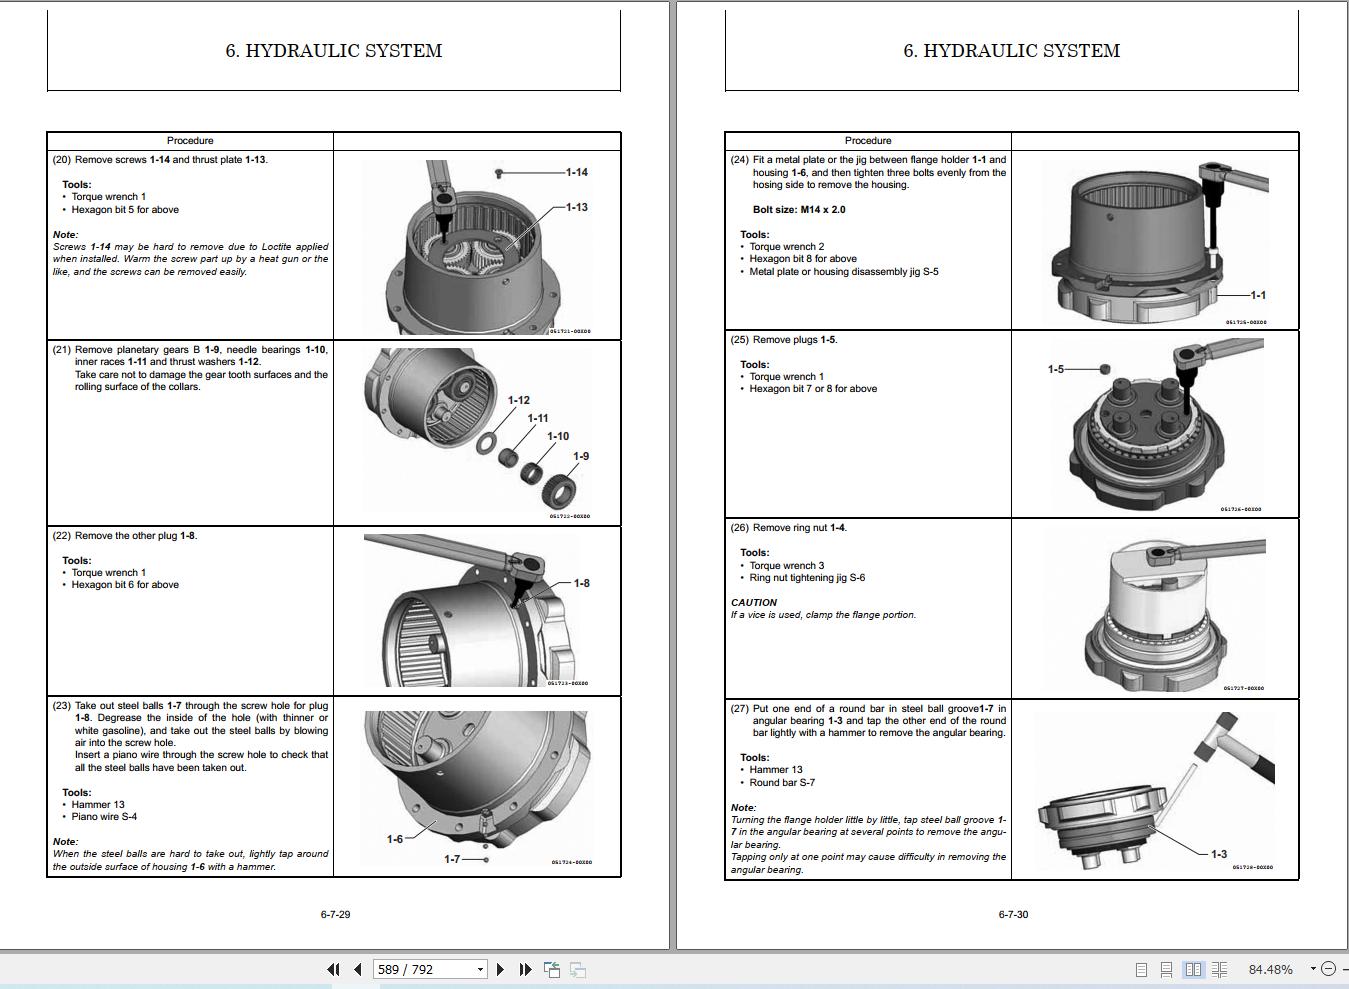Toggle continuous vertical scrolling mode
Screen dimensions: 1349x989
(x=1166, y=969)
